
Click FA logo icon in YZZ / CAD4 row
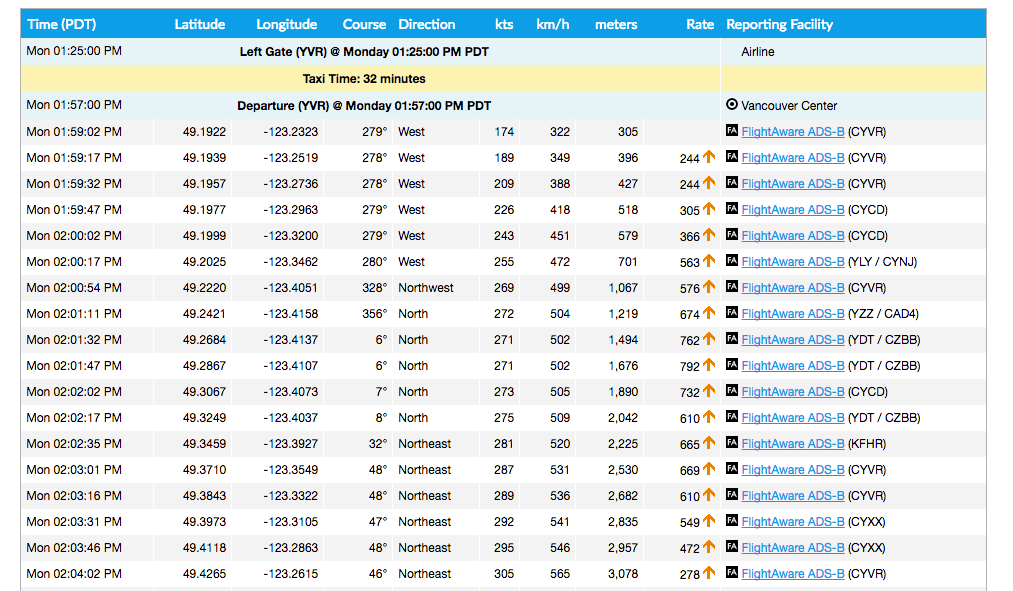click(732, 313)
